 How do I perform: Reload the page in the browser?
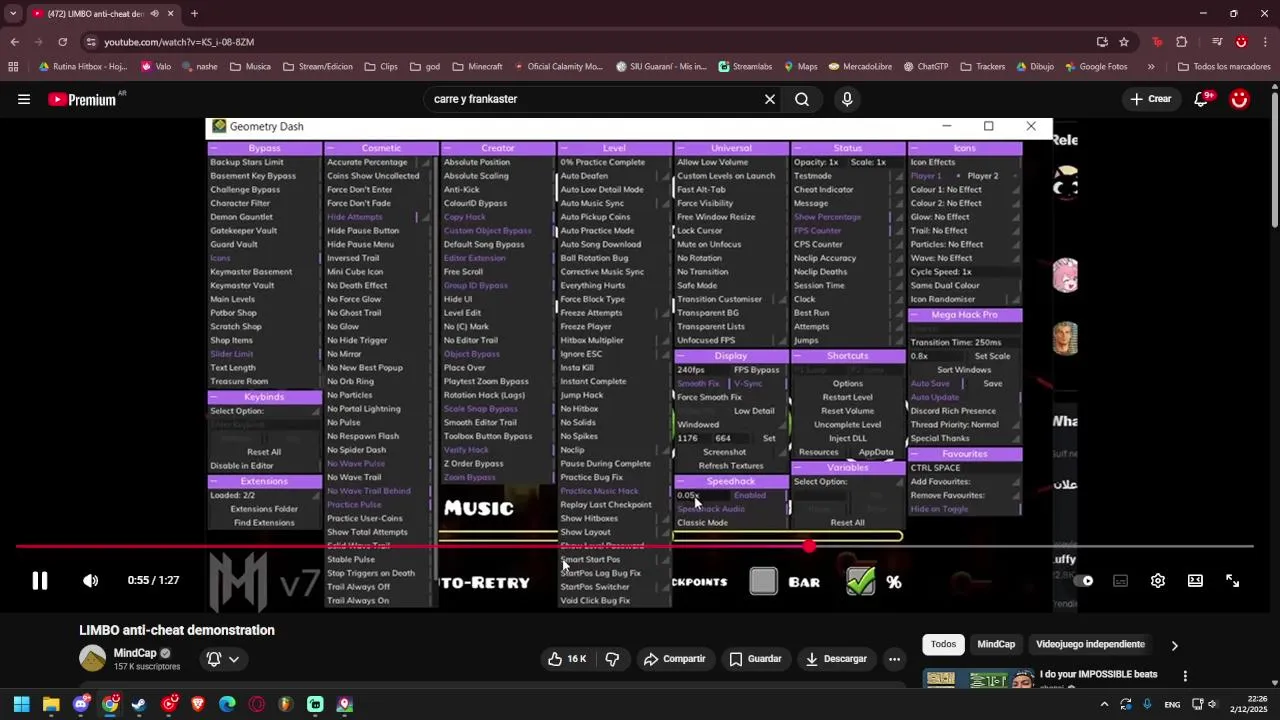tap(62, 42)
